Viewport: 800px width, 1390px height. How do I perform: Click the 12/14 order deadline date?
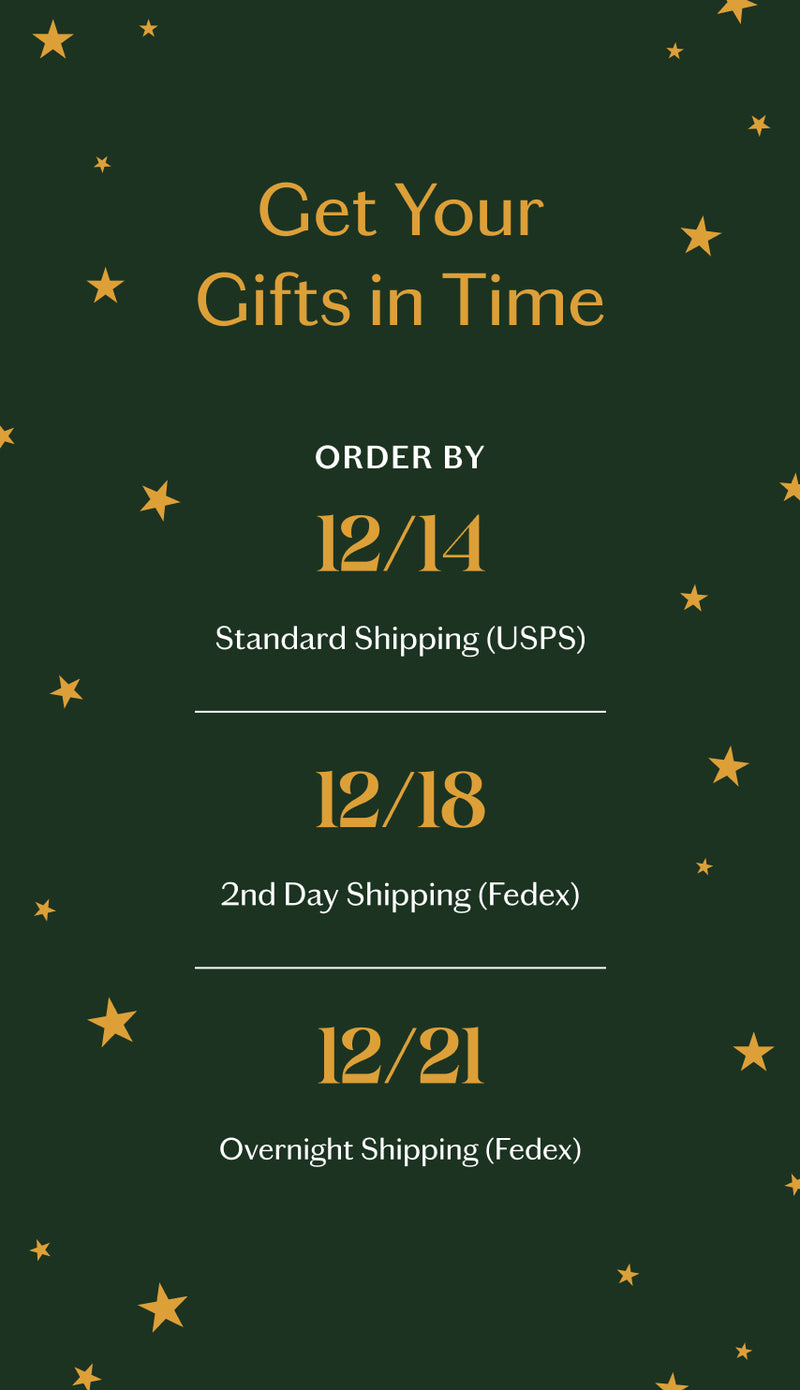(x=400, y=544)
